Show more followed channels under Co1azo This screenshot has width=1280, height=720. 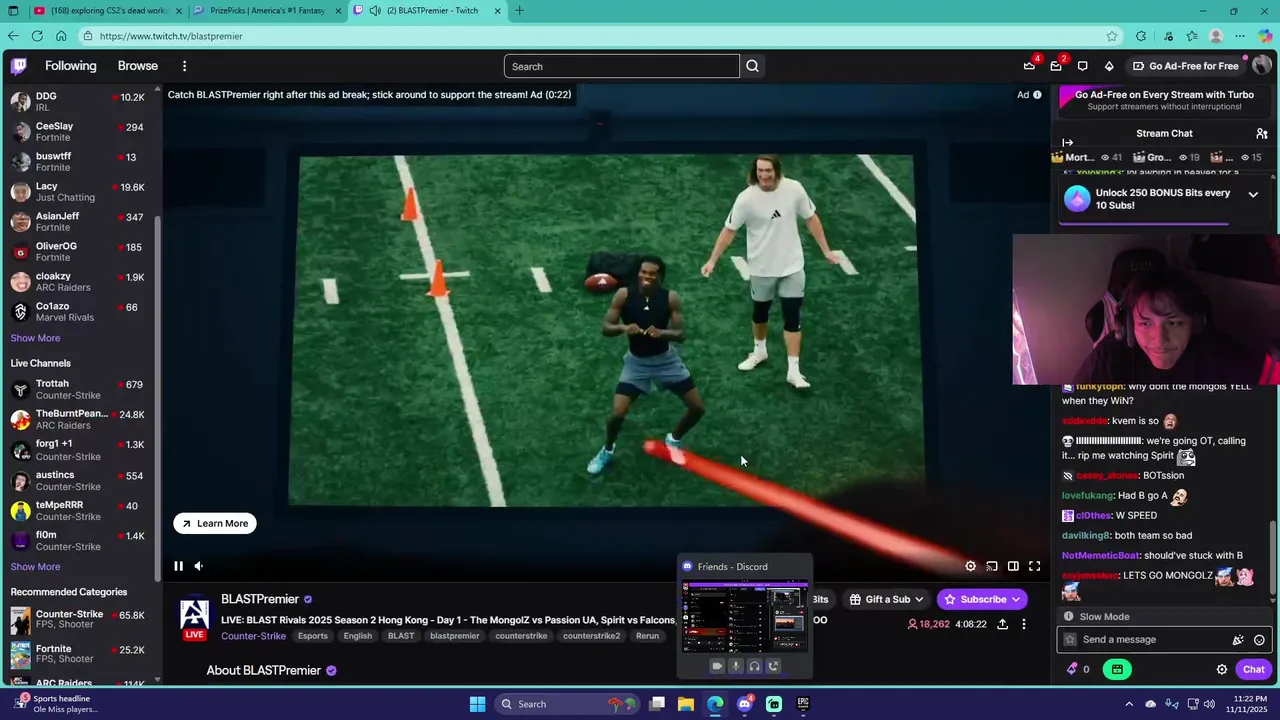click(x=35, y=338)
